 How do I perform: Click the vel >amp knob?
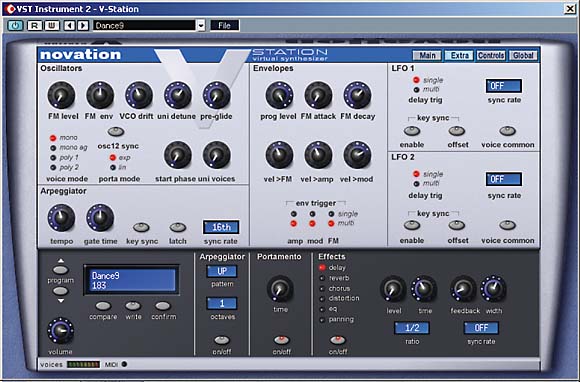(318, 155)
